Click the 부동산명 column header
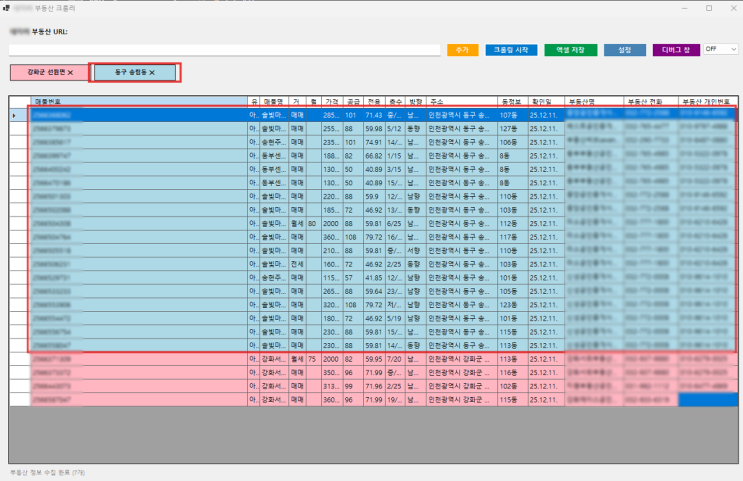The height and width of the screenshot is (481, 743). pos(594,101)
